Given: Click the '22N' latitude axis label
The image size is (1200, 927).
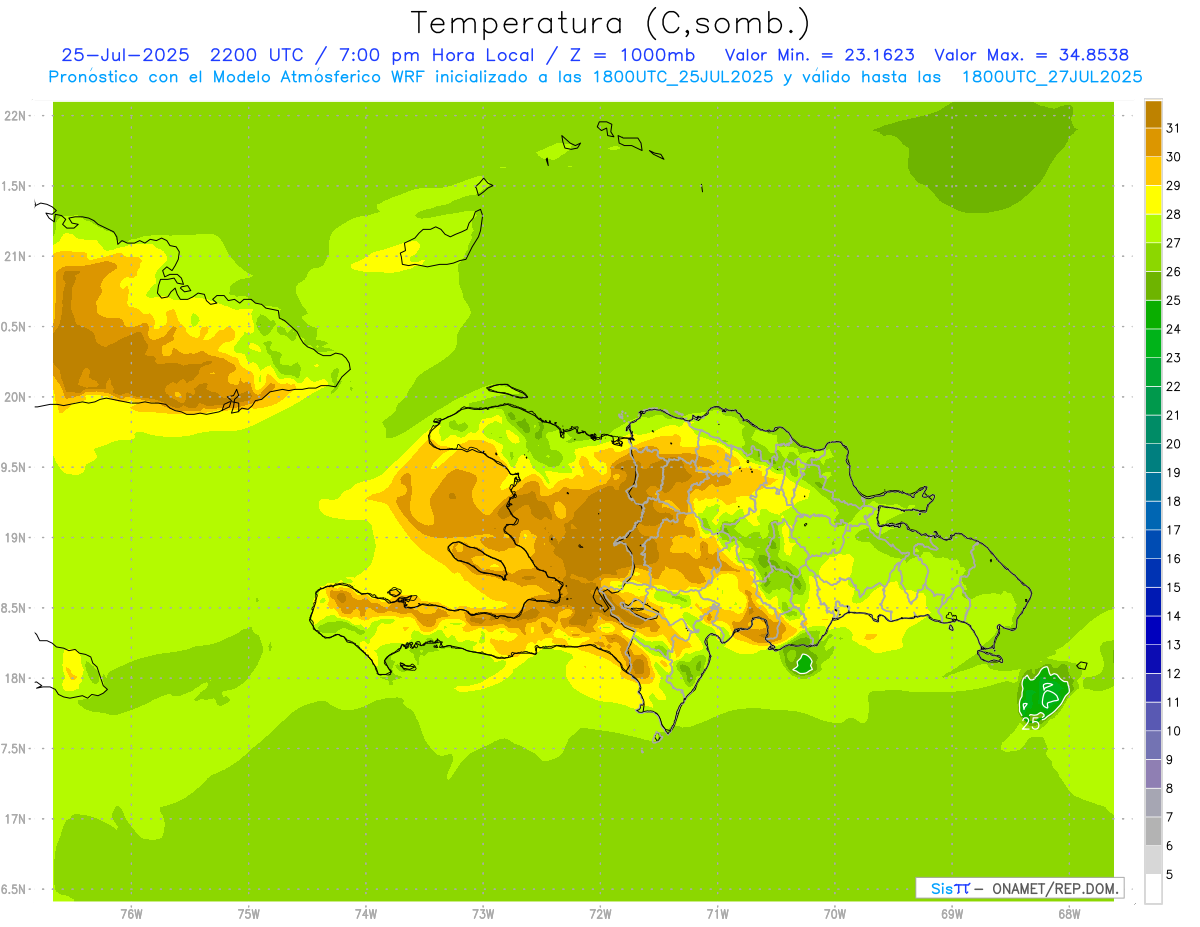Looking at the screenshot, I should (14, 116).
